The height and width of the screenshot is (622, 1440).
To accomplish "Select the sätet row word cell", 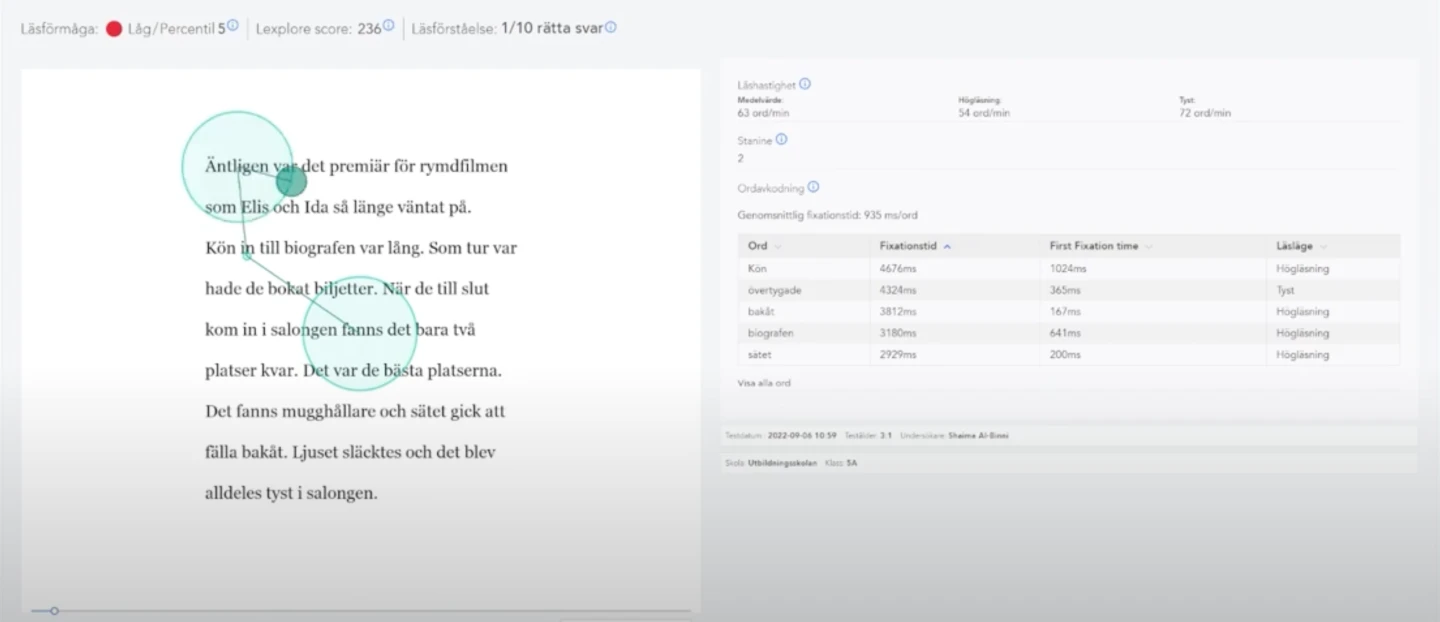I will tap(804, 355).
